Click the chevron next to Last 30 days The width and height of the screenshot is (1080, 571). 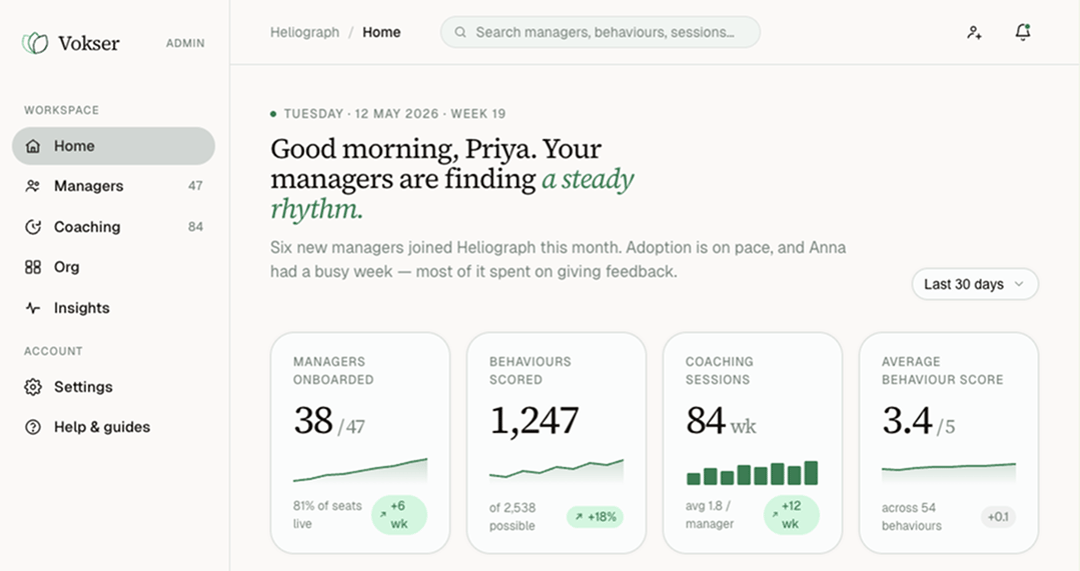pyautogui.click(x=1019, y=284)
